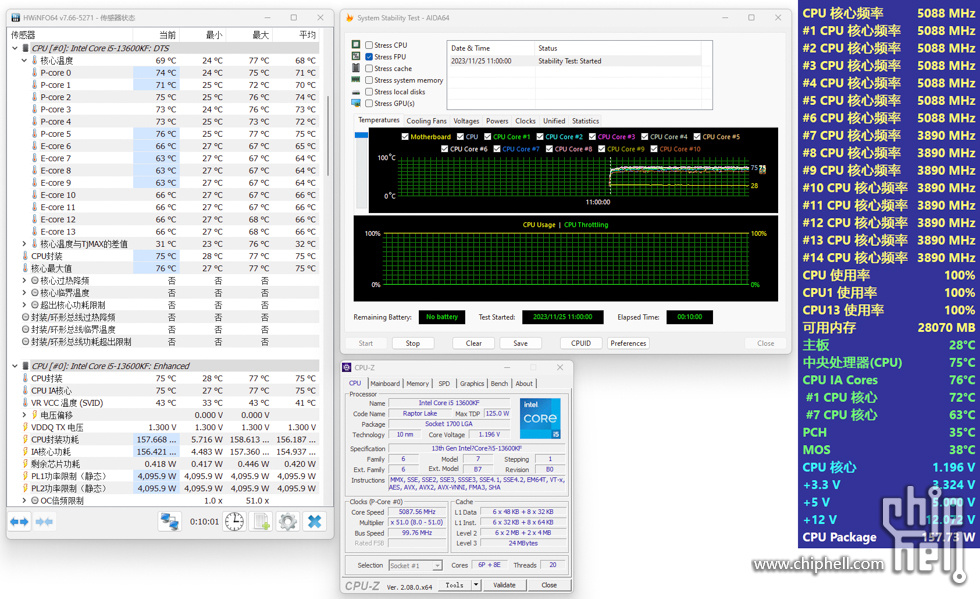Click the chip icon of CPU [#0] DTS header
980x599 pixels.
[x=26, y=48]
